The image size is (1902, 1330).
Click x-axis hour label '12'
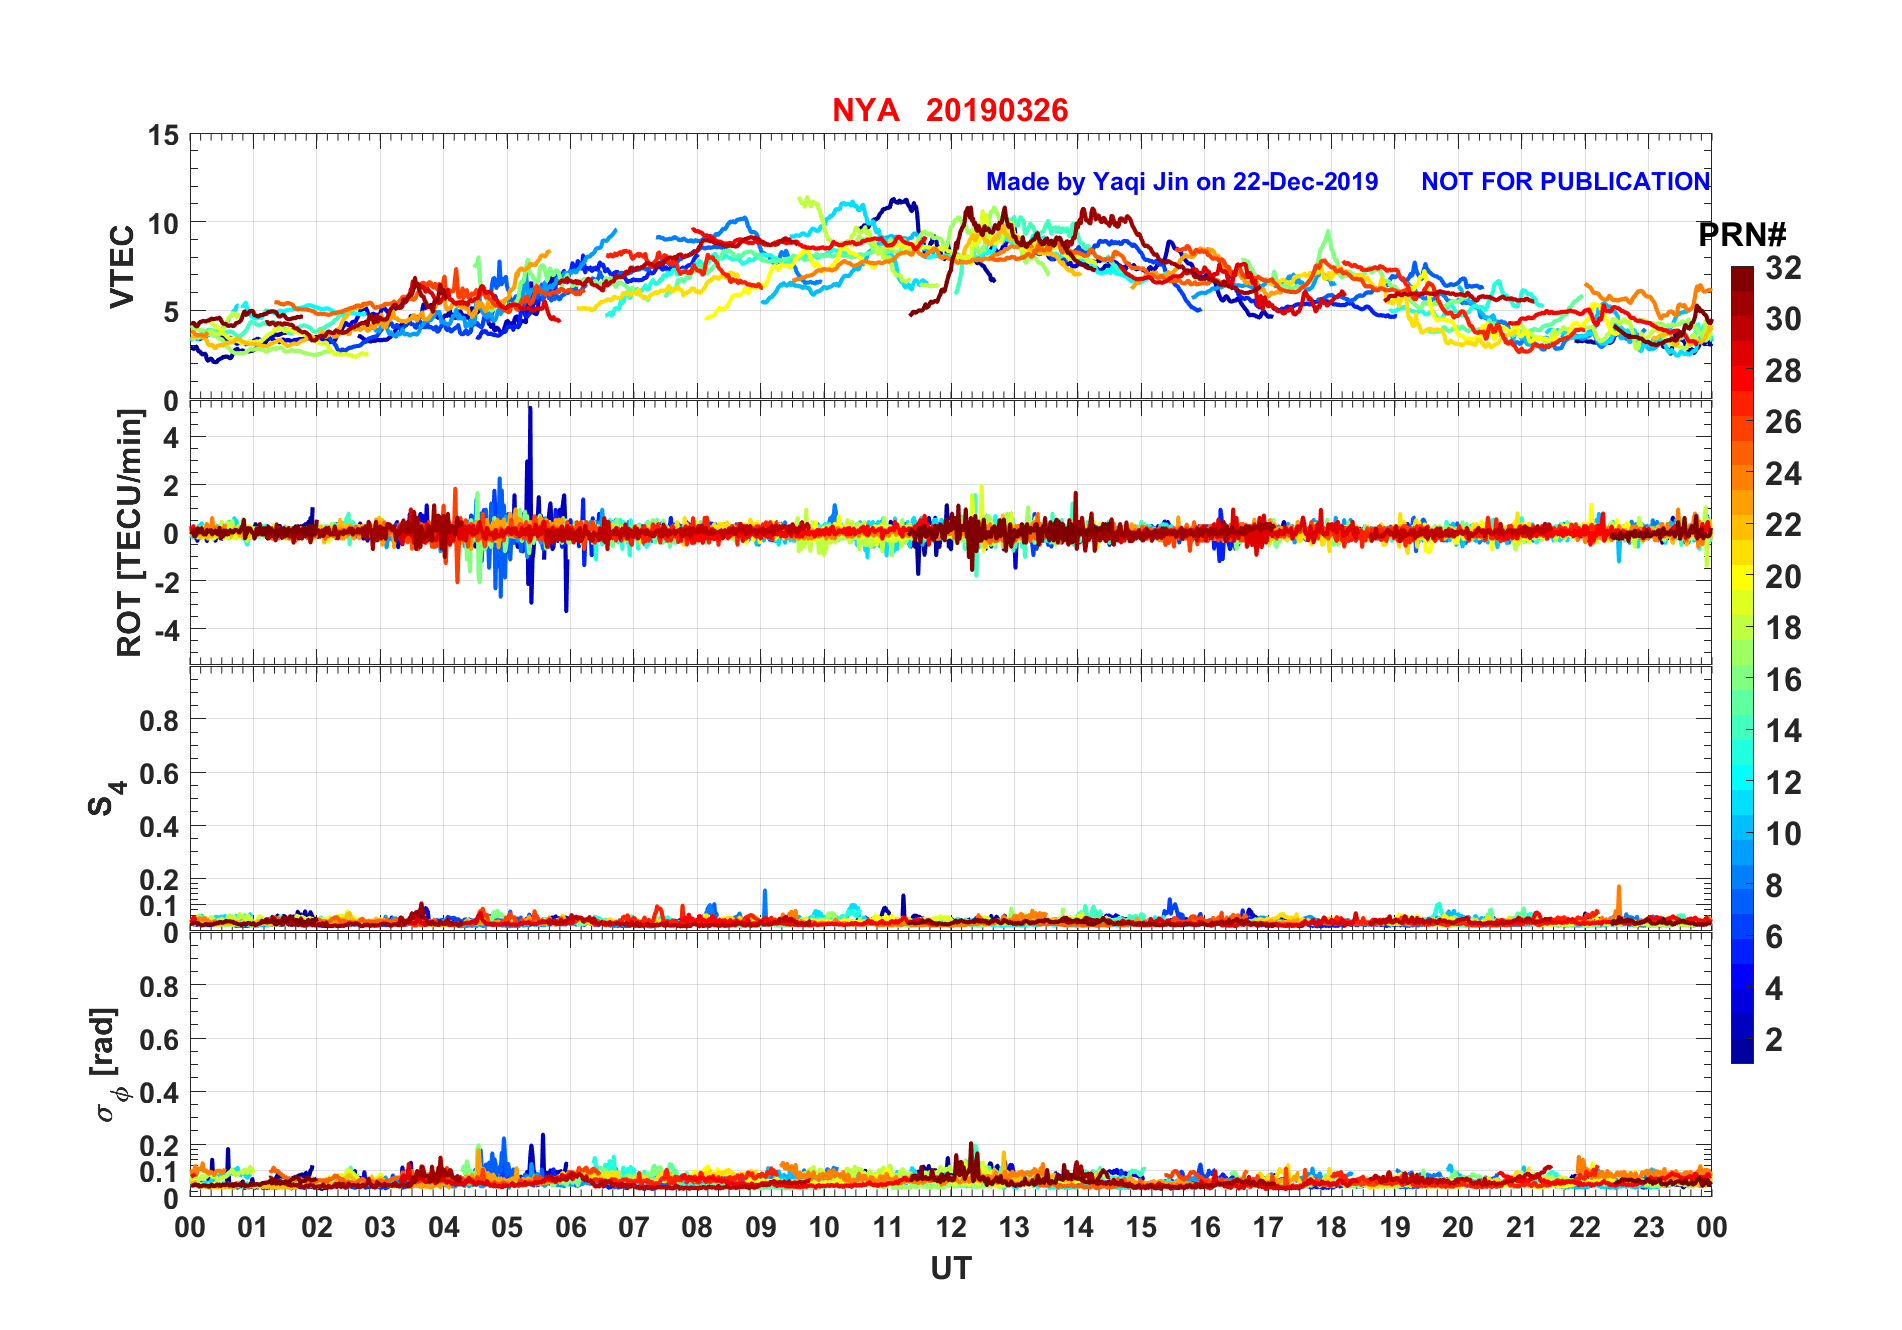click(x=951, y=1227)
